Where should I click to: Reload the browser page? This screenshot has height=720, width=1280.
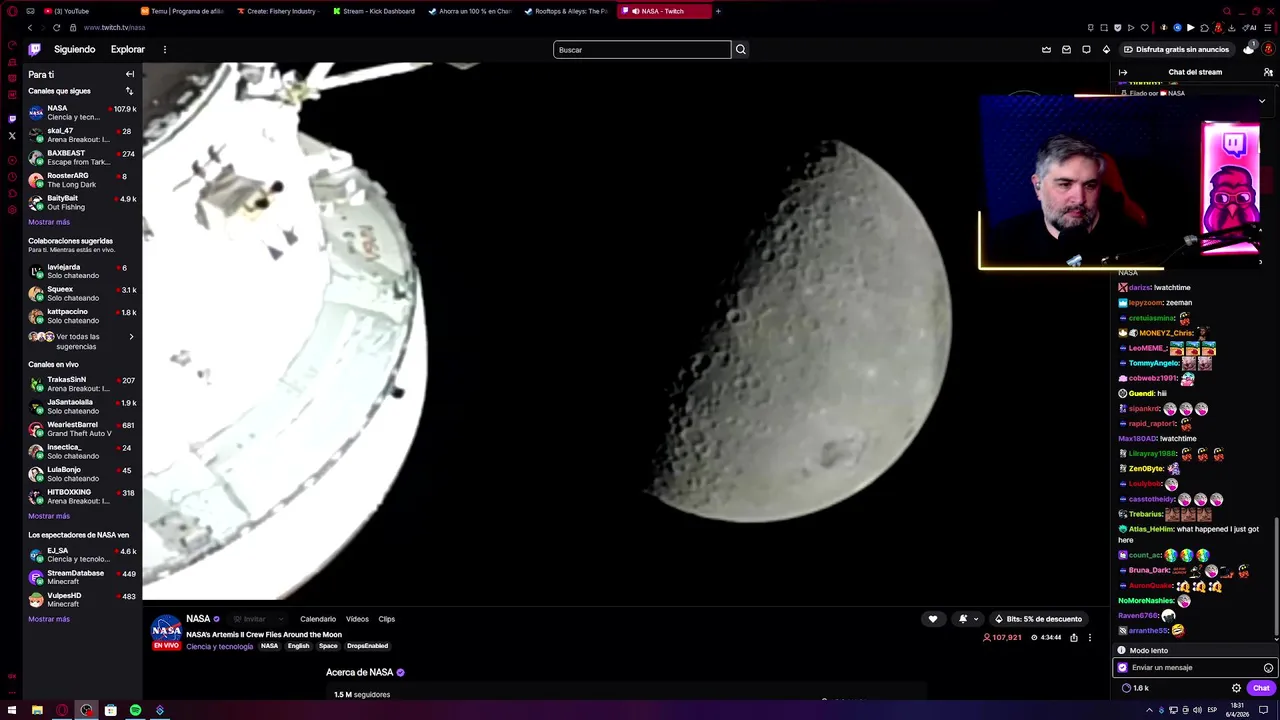tap(57, 28)
